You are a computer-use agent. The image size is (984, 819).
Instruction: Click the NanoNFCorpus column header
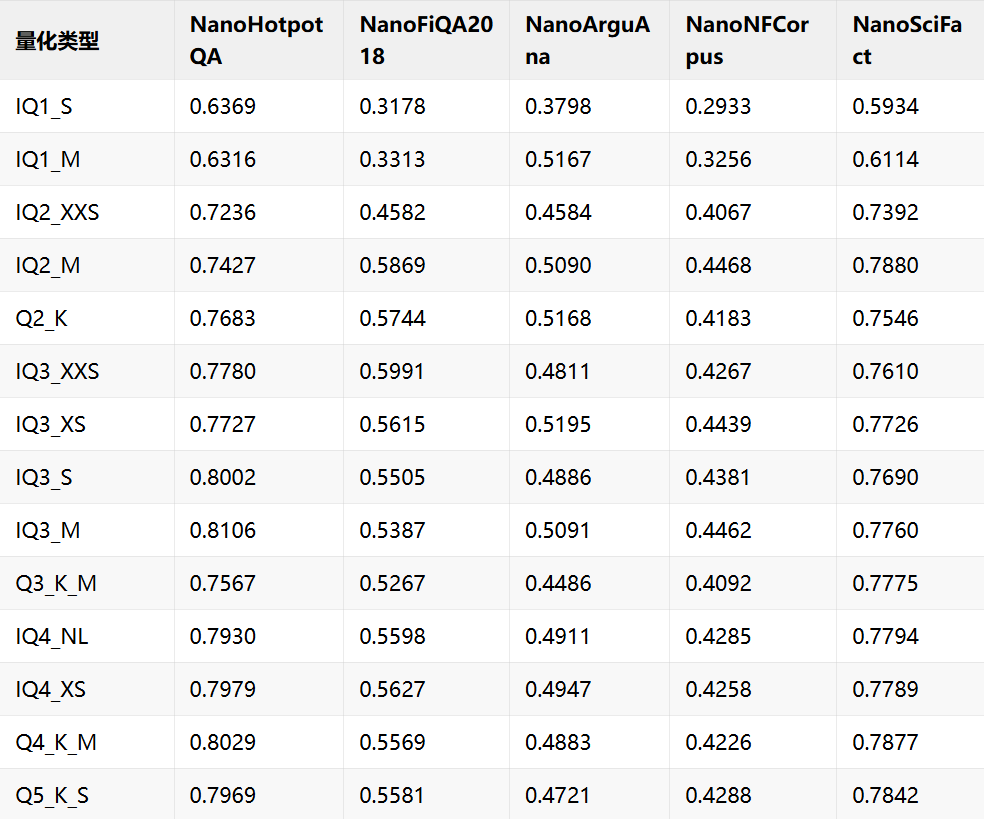click(747, 41)
